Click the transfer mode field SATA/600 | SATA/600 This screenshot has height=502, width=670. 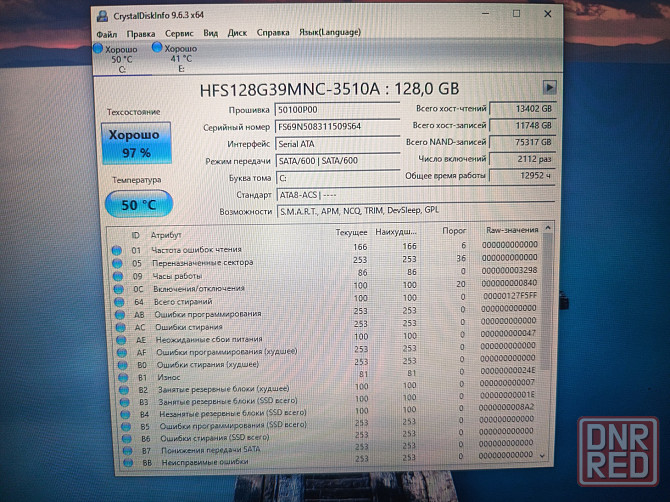point(338,161)
